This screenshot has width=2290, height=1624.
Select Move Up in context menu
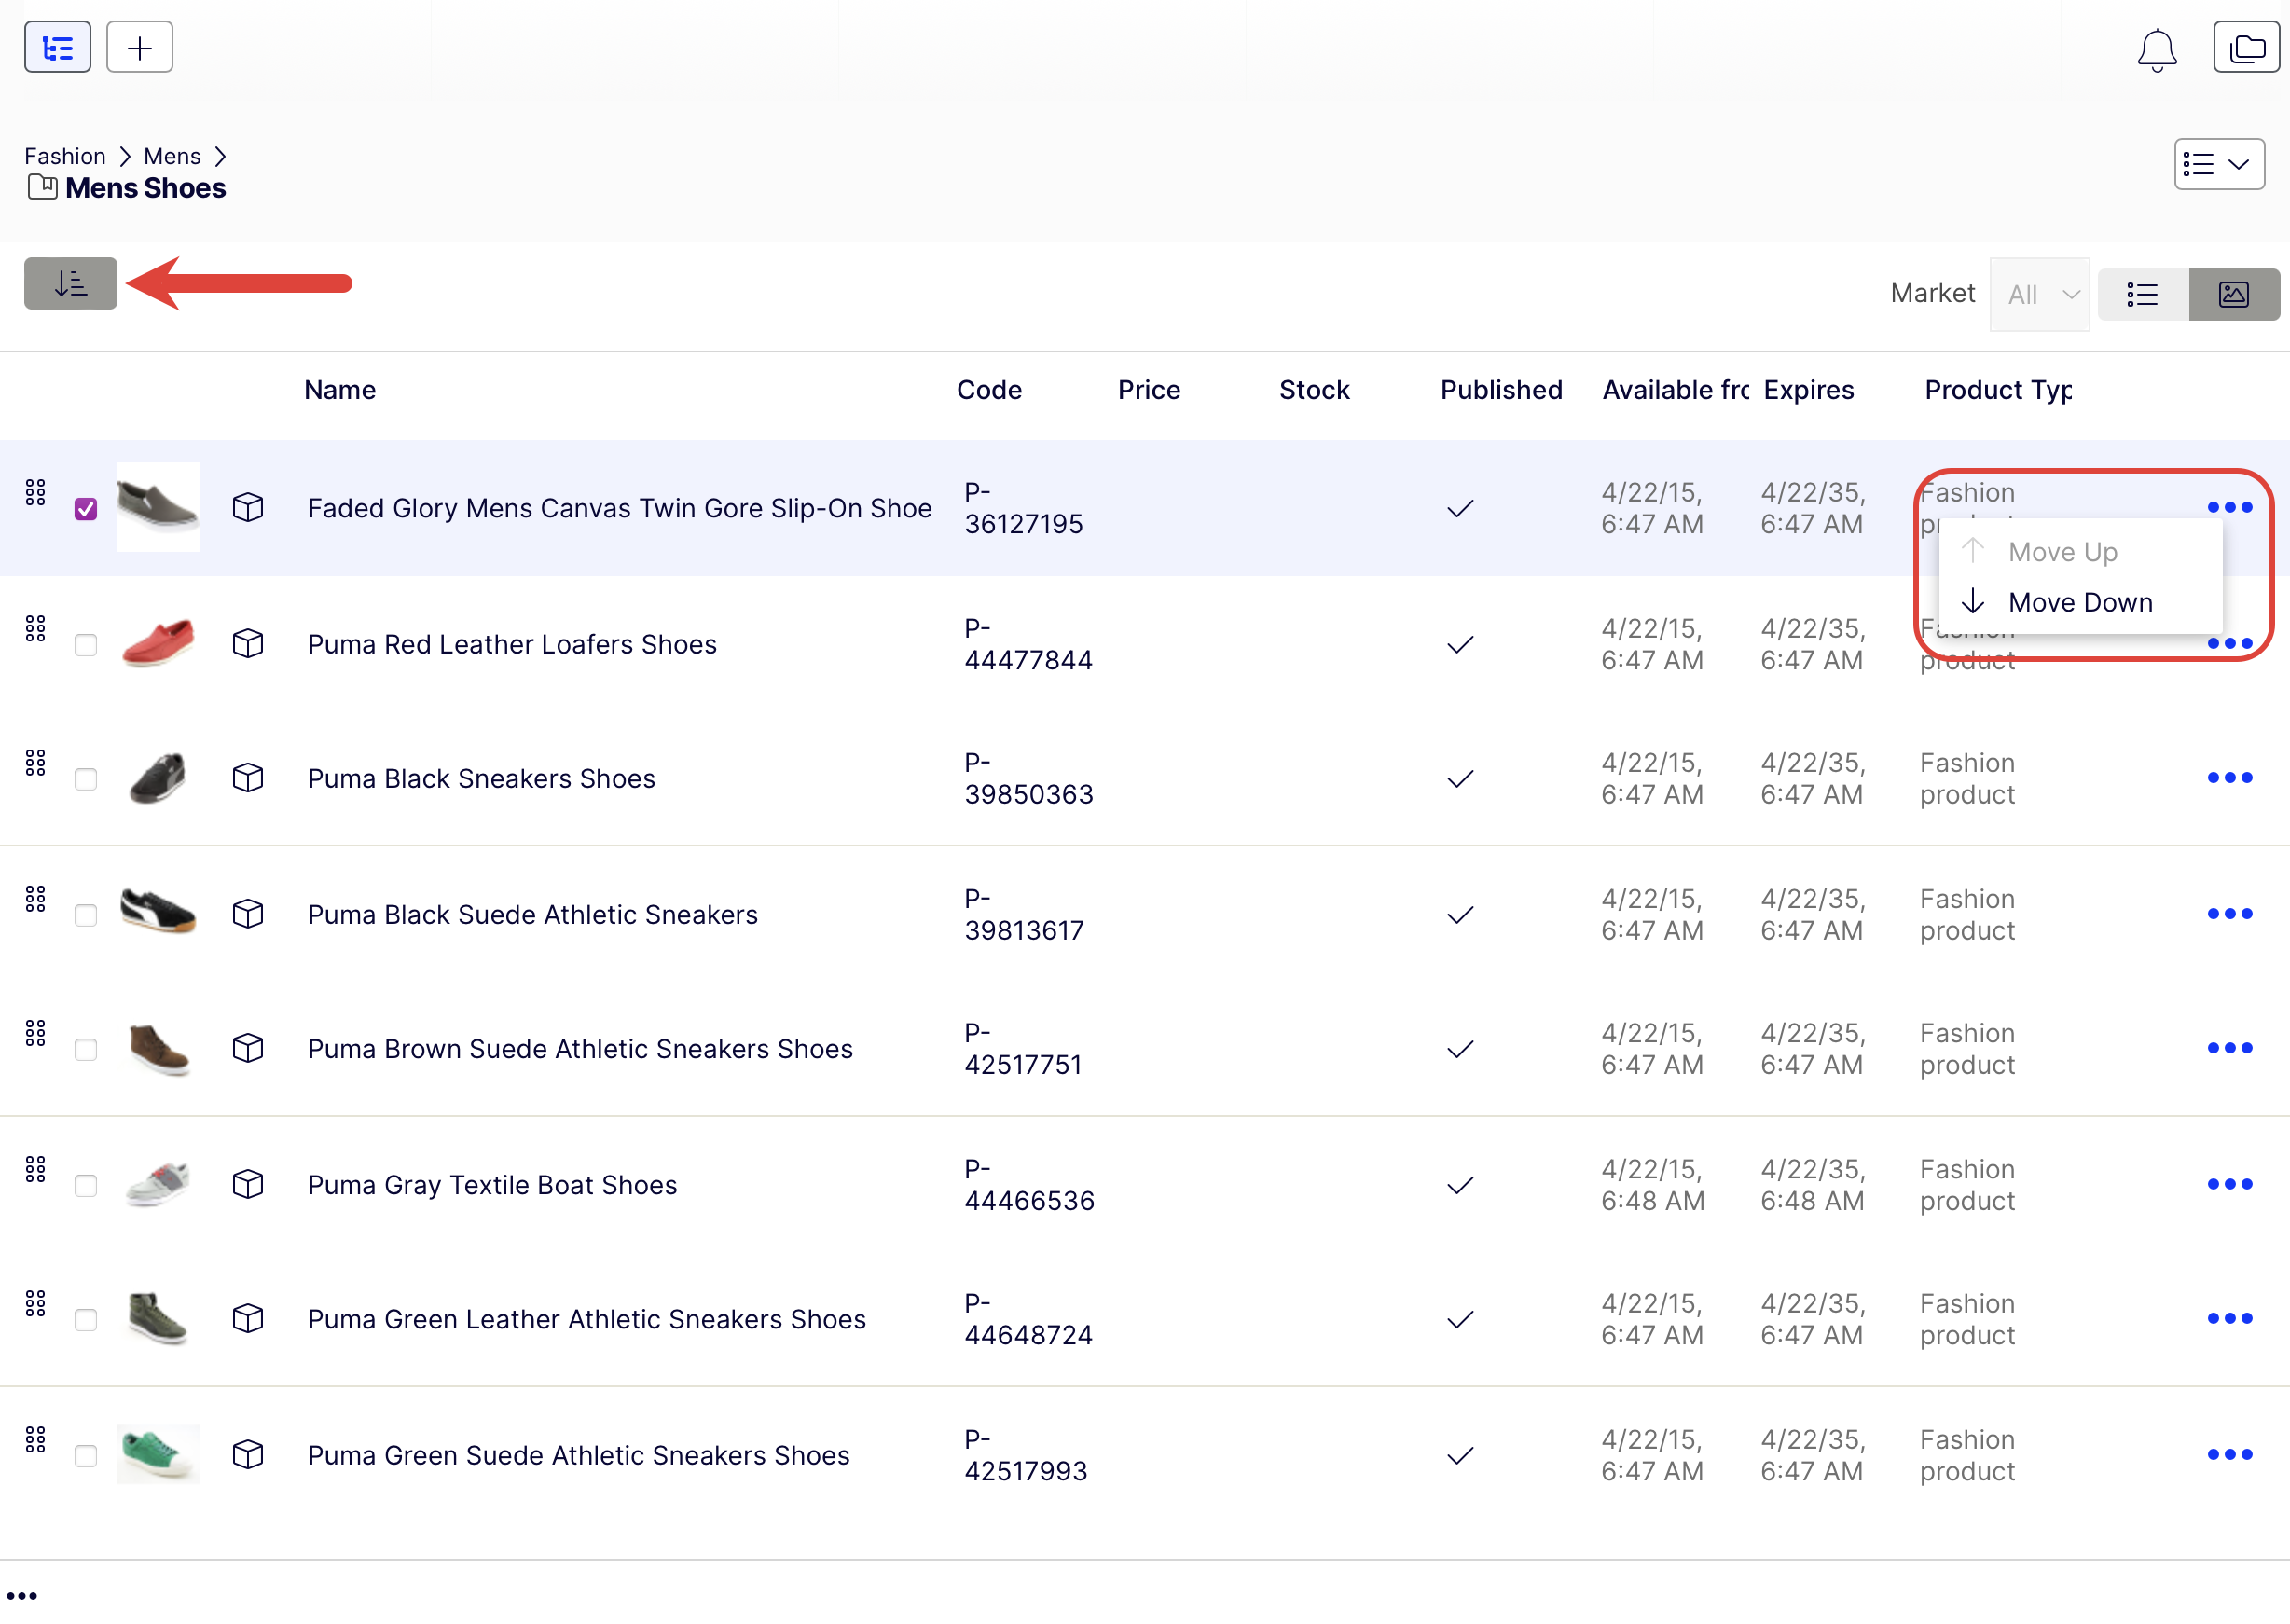tap(2080, 552)
